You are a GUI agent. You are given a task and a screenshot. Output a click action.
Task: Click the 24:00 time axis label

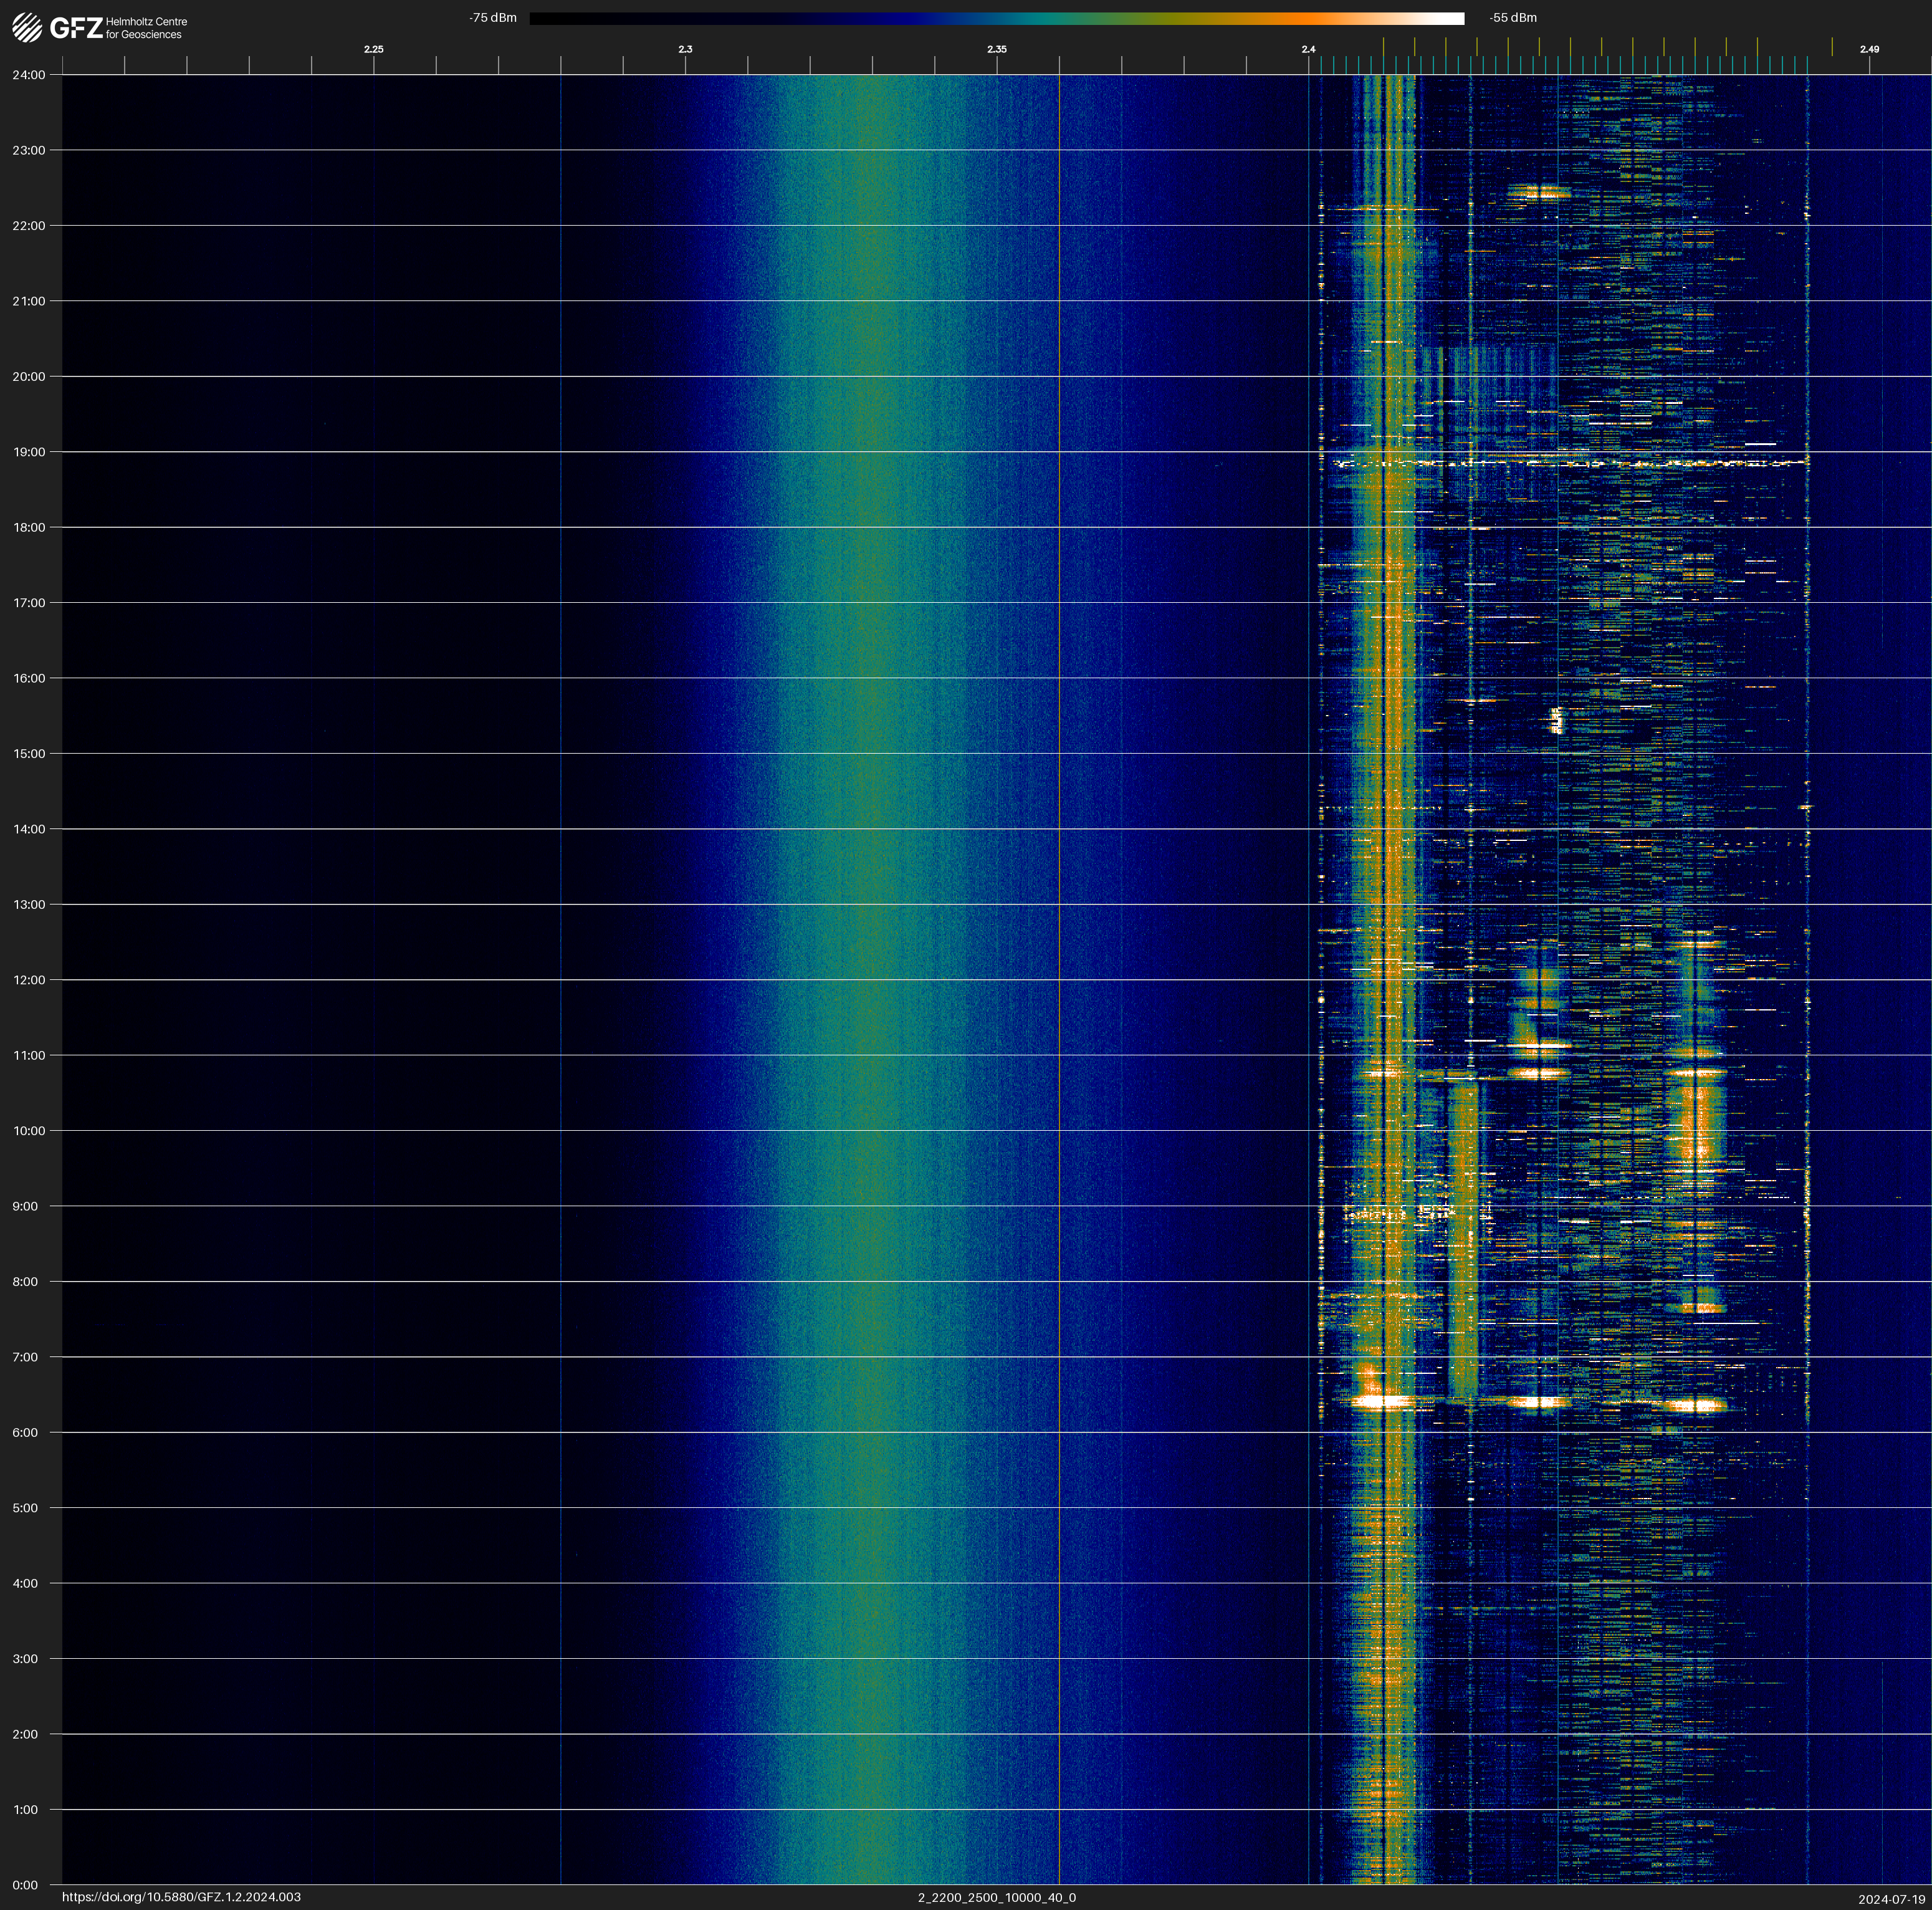[29, 75]
